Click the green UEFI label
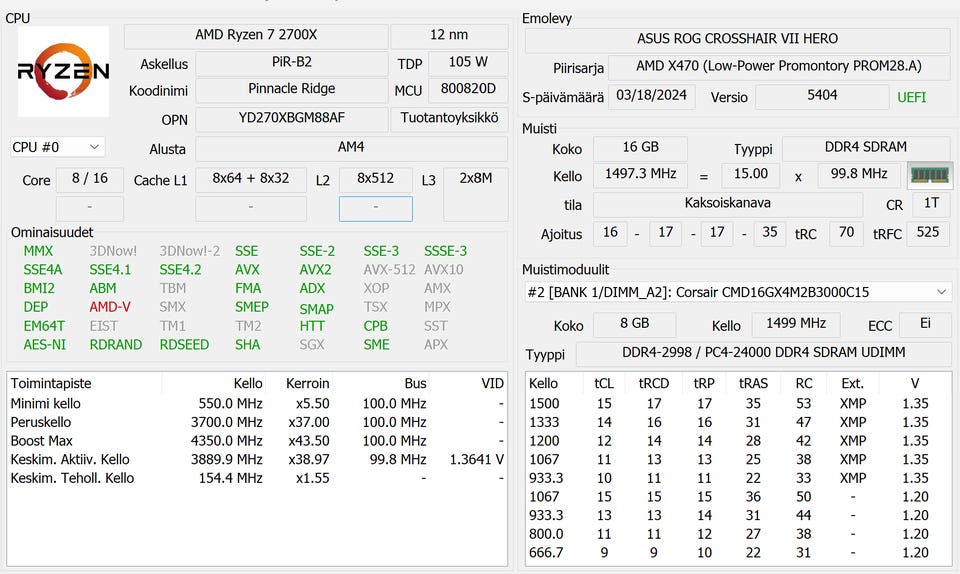 point(911,97)
